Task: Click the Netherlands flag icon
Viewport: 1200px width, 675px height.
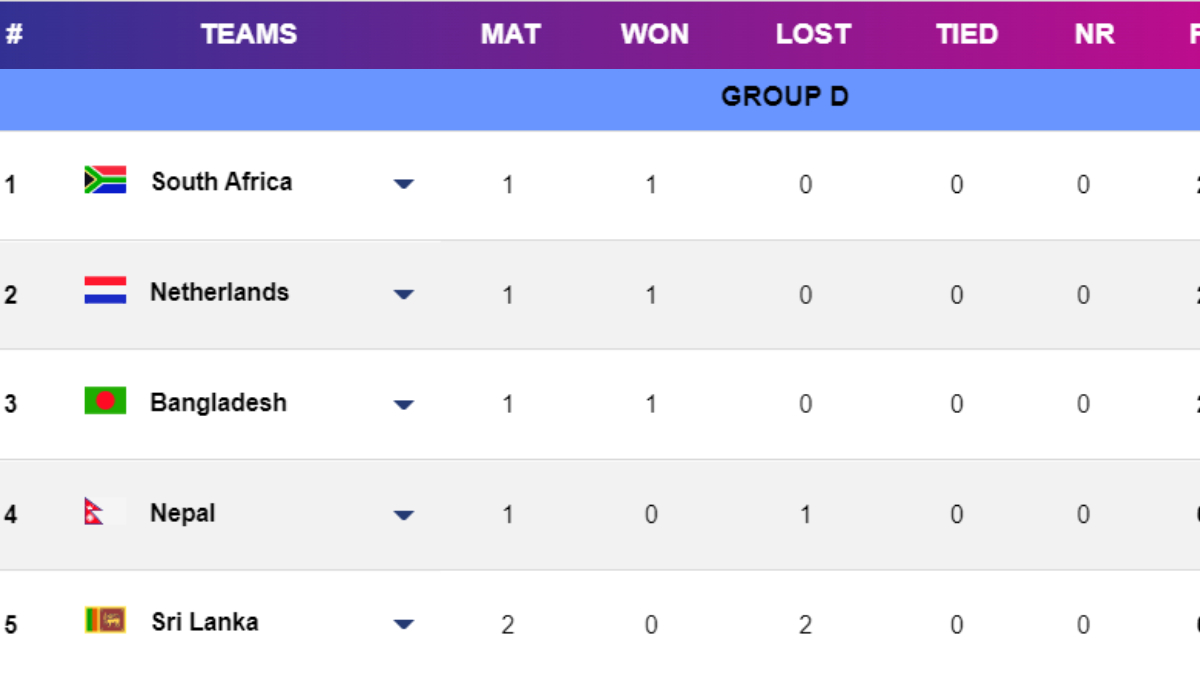Action: click(x=104, y=292)
